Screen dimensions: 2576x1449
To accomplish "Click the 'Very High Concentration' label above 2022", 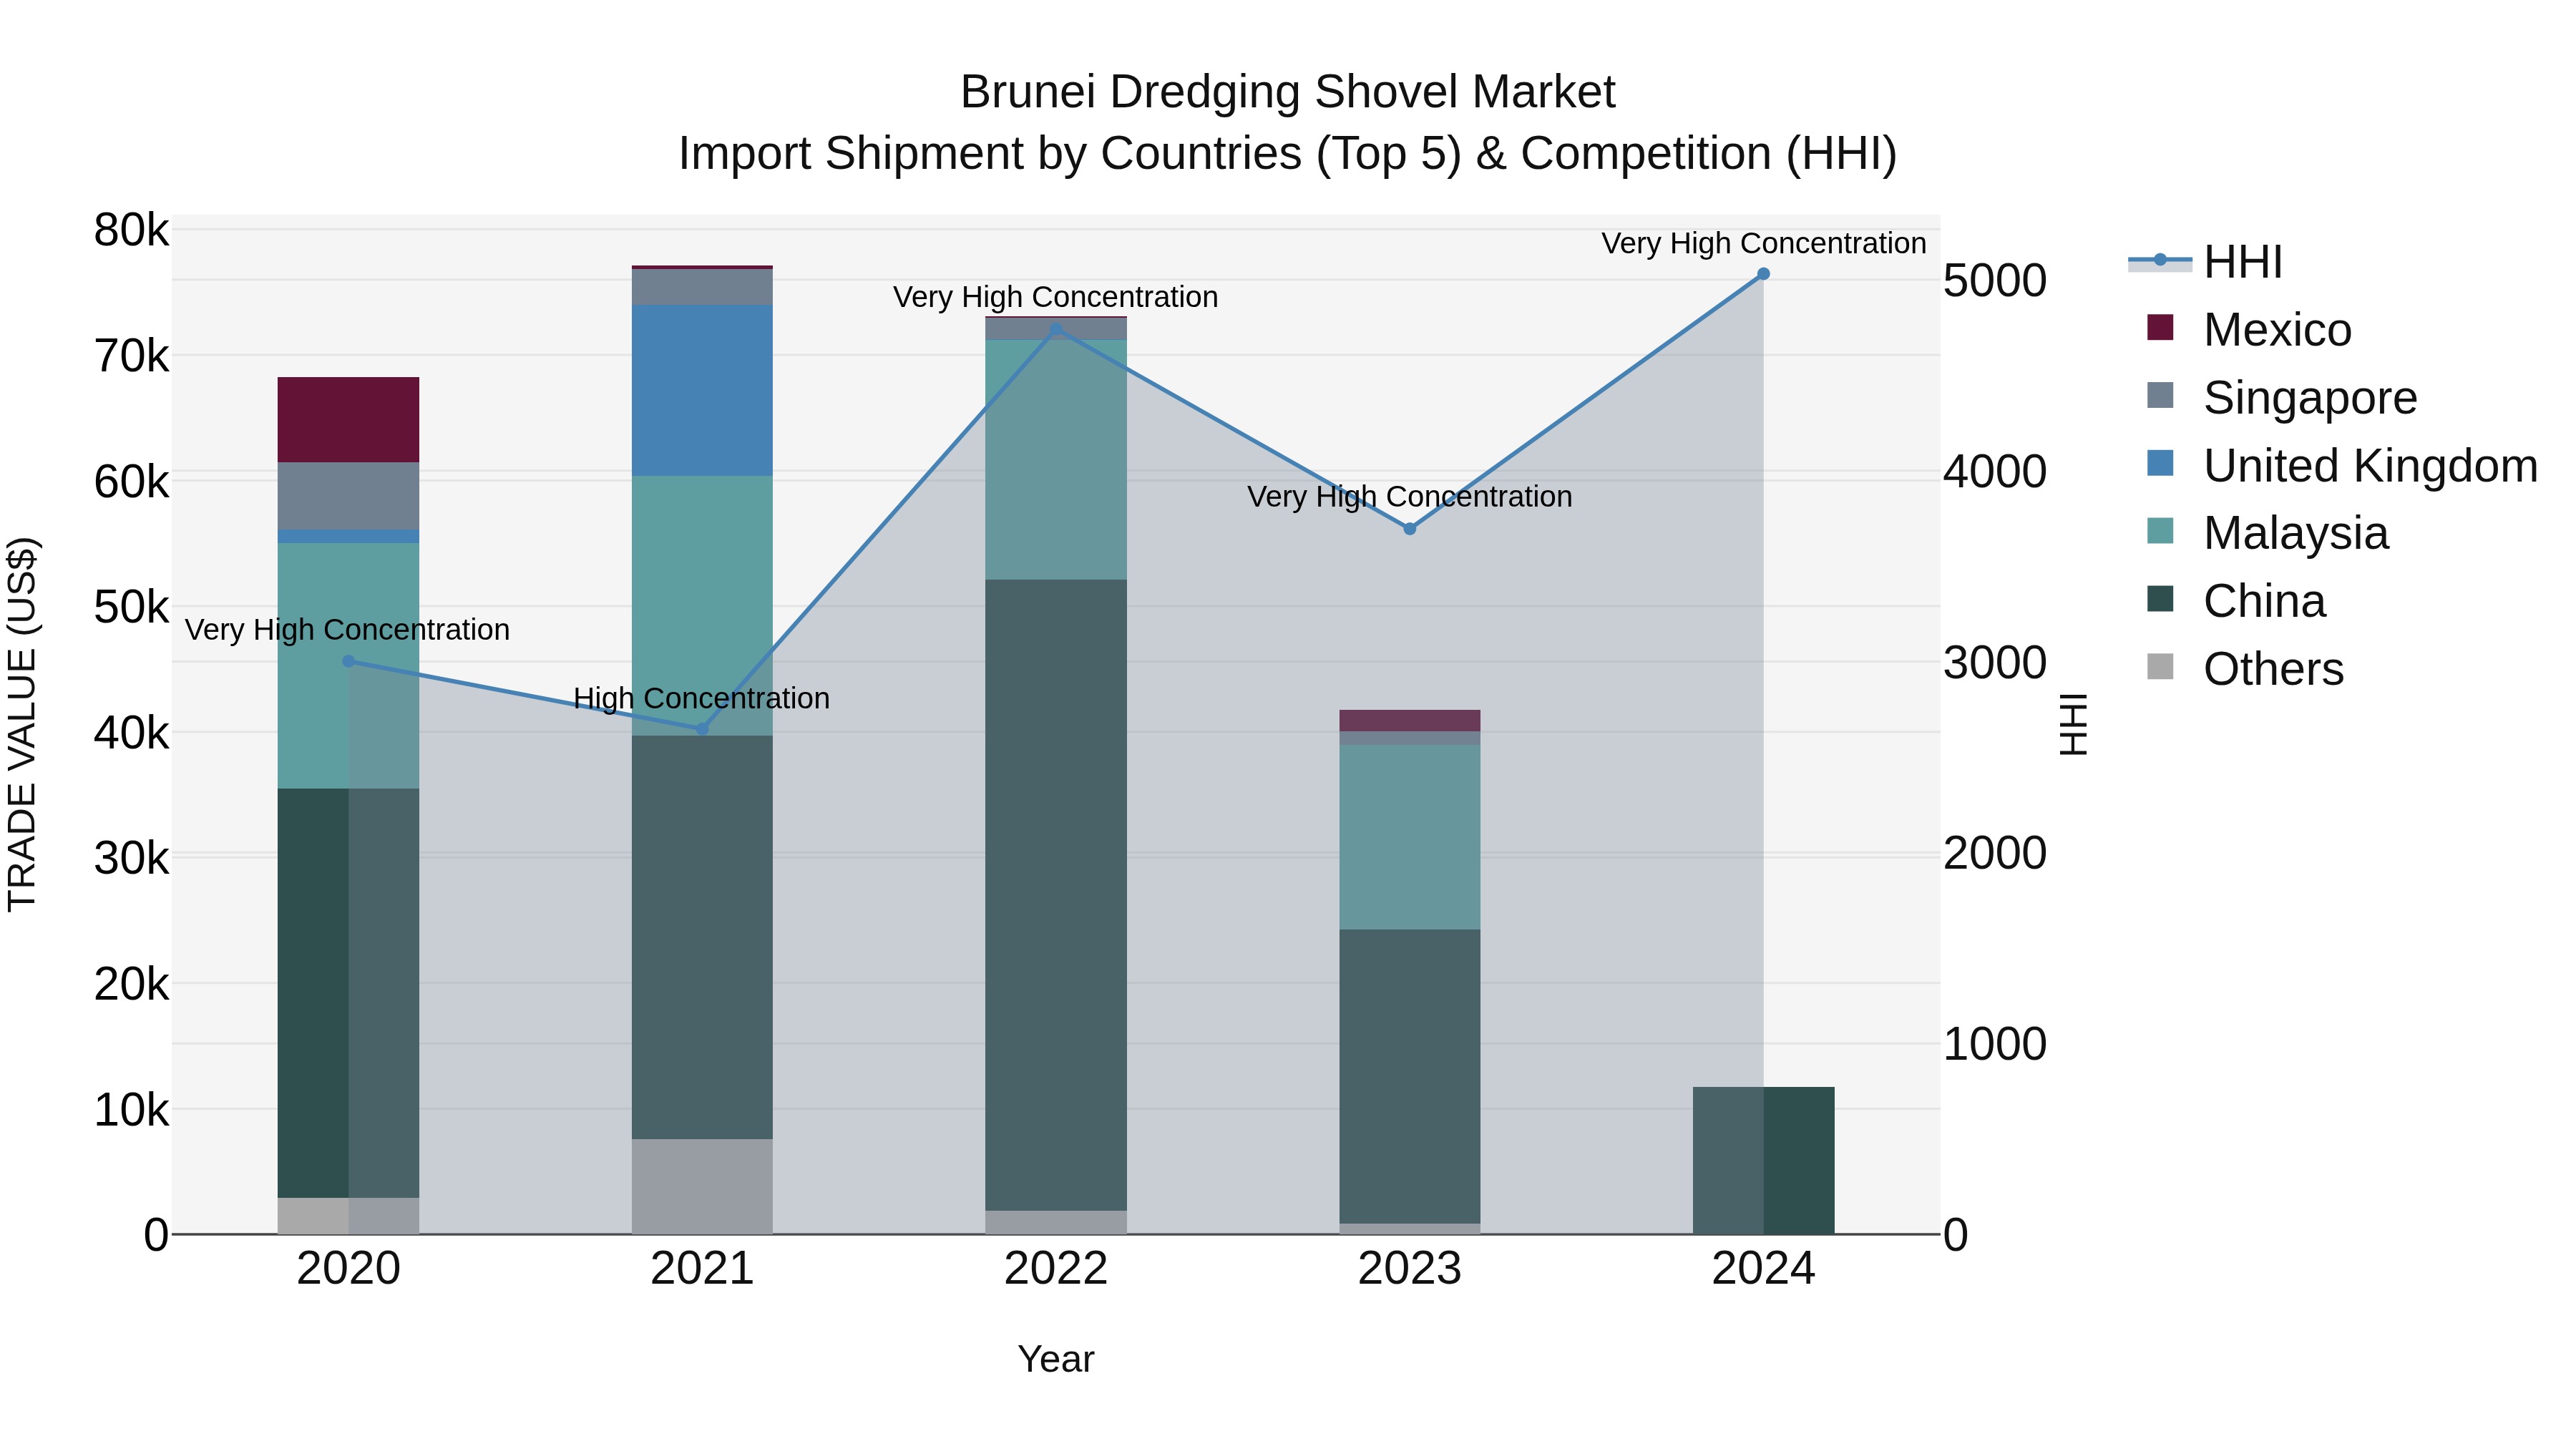I will [x=1055, y=297].
